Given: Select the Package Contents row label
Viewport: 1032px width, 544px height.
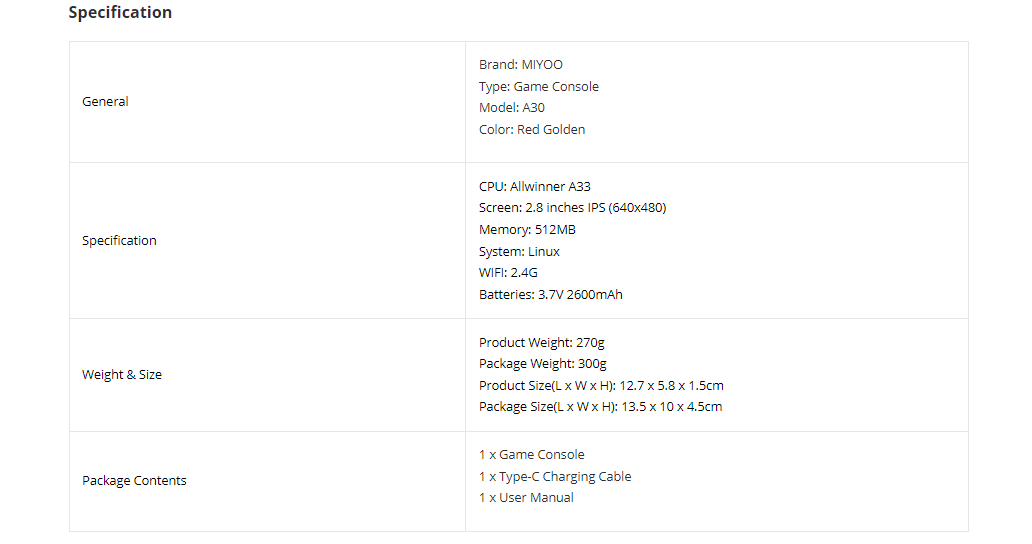Looking at the screenshot, I should click(134, 481).
